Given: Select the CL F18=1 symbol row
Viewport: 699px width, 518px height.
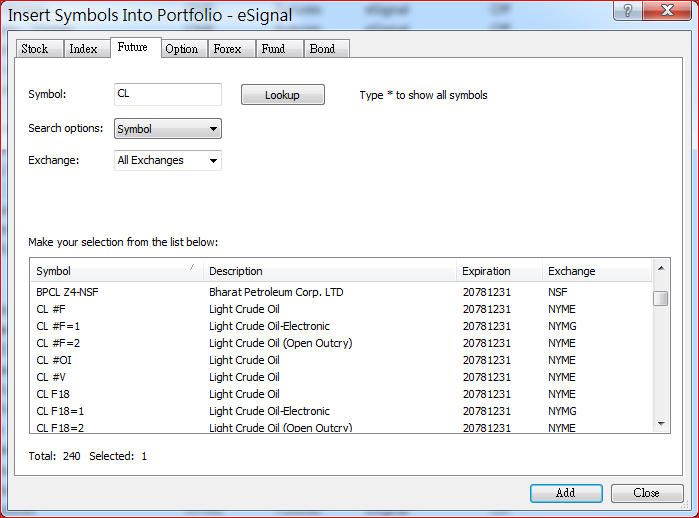Looking at the screenshot, I should pyautogui.click(x=341, y=411).
